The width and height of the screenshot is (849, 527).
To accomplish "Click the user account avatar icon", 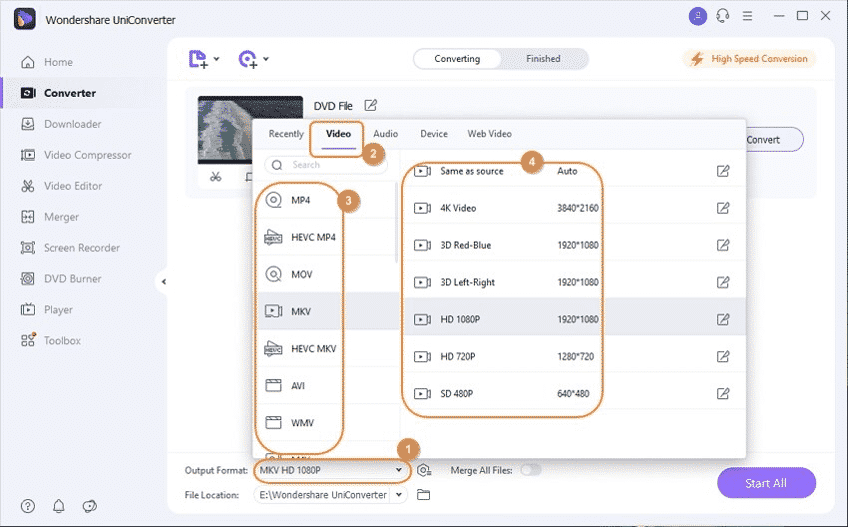I will 697,16.
